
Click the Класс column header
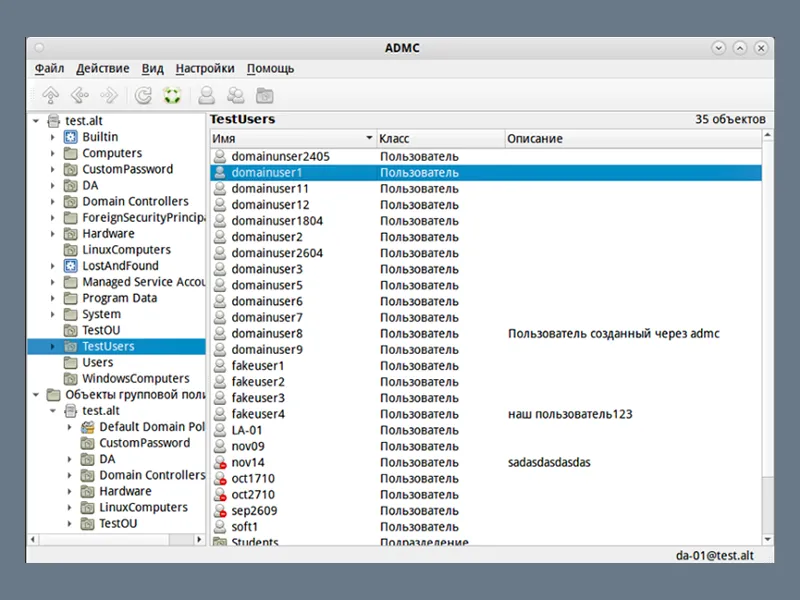click(440, 138)
